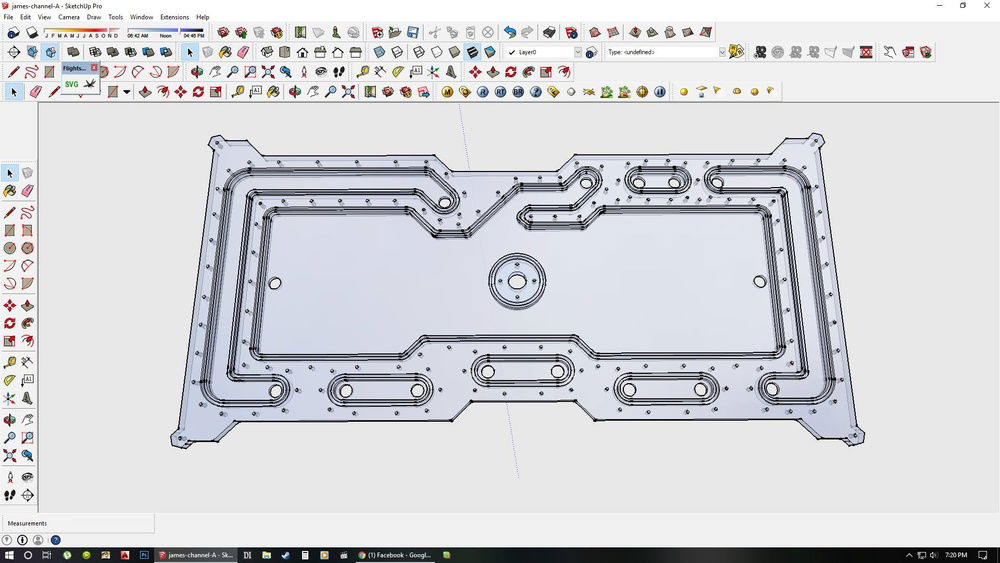Activate the Move tool in left toolbar
Screen dimensions: 1000x563
(10, 306)
